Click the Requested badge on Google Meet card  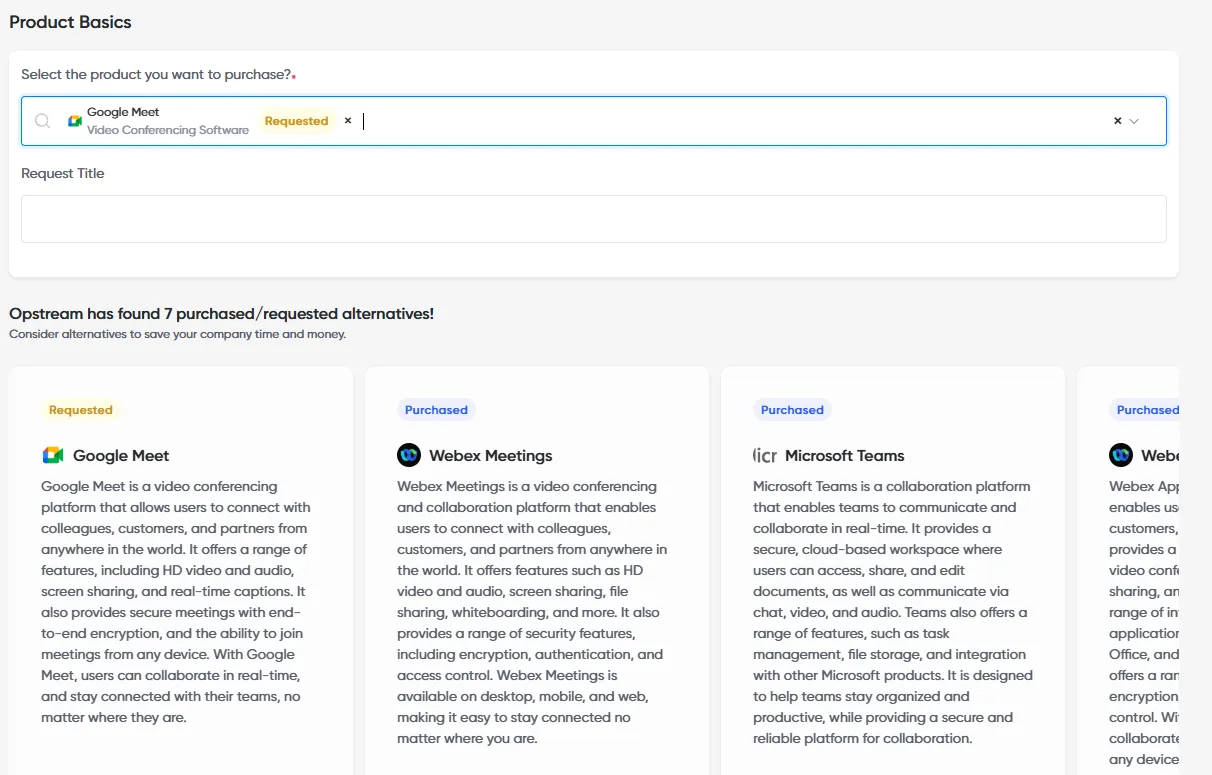pyautogui.click(x=81, y=410)
